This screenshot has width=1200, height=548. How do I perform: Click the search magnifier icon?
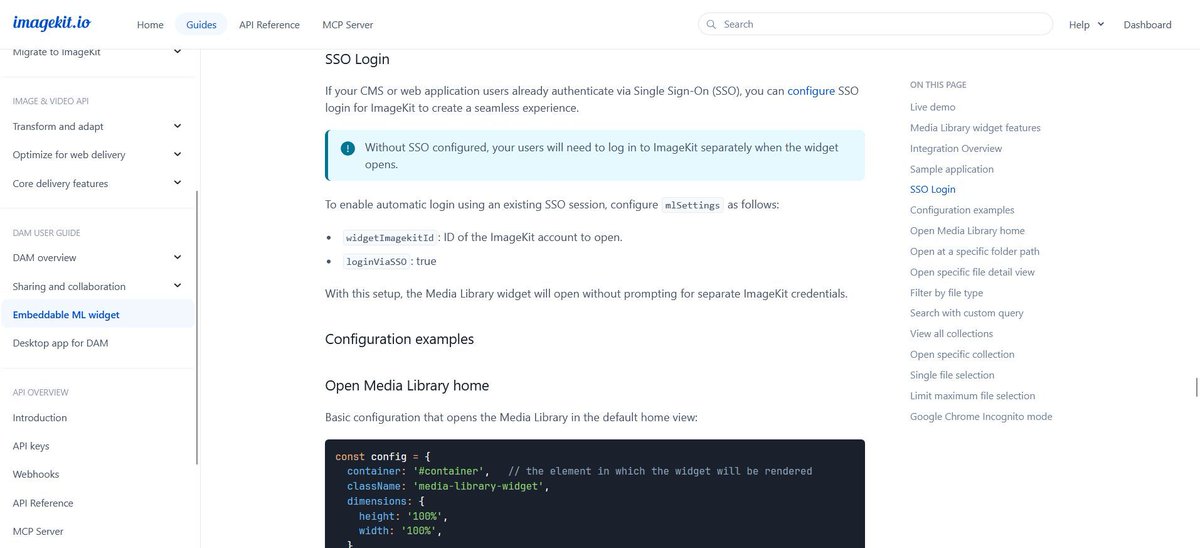(x=711, y=24)
